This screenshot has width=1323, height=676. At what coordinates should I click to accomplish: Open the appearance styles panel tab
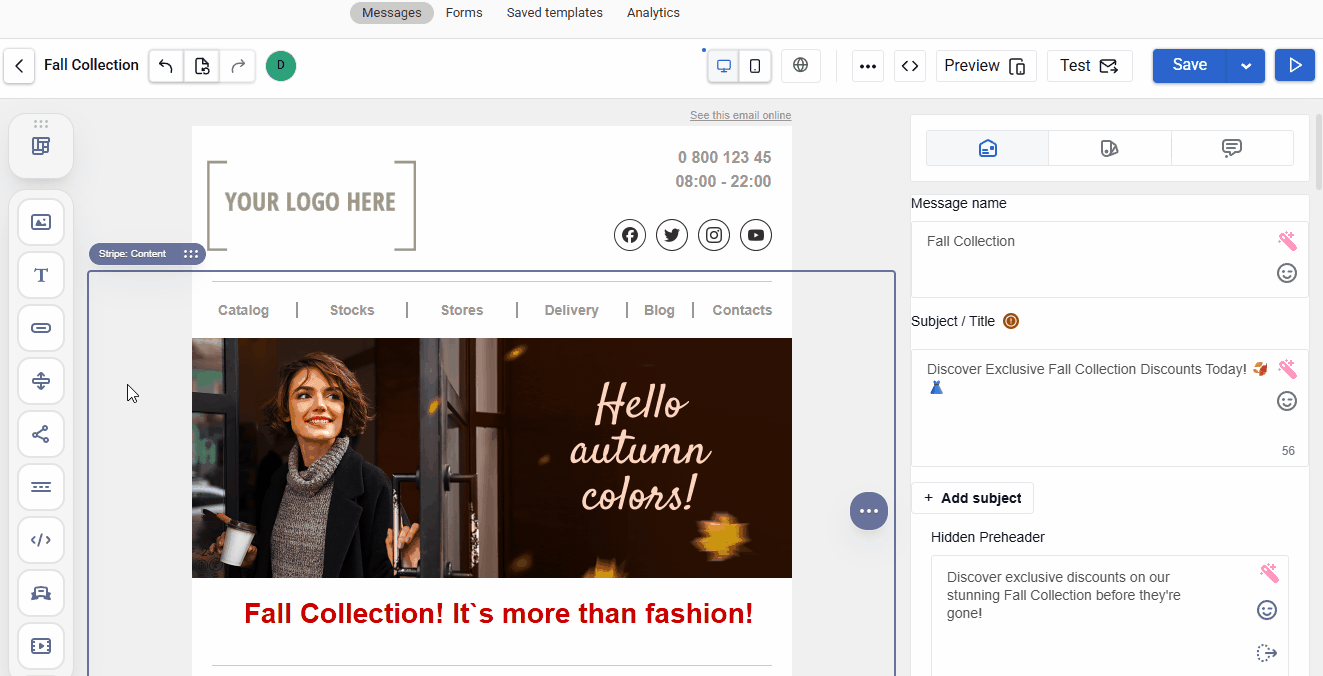[1109, 148]
